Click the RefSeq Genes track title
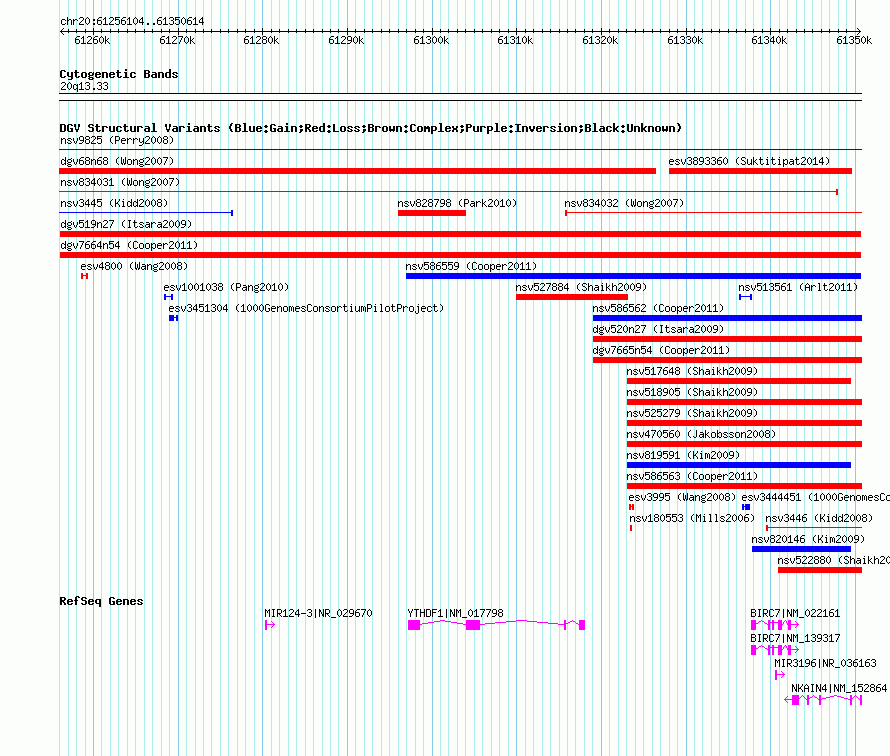The width and height of the screenshot is (890, 756). click(x=101, y=601)
